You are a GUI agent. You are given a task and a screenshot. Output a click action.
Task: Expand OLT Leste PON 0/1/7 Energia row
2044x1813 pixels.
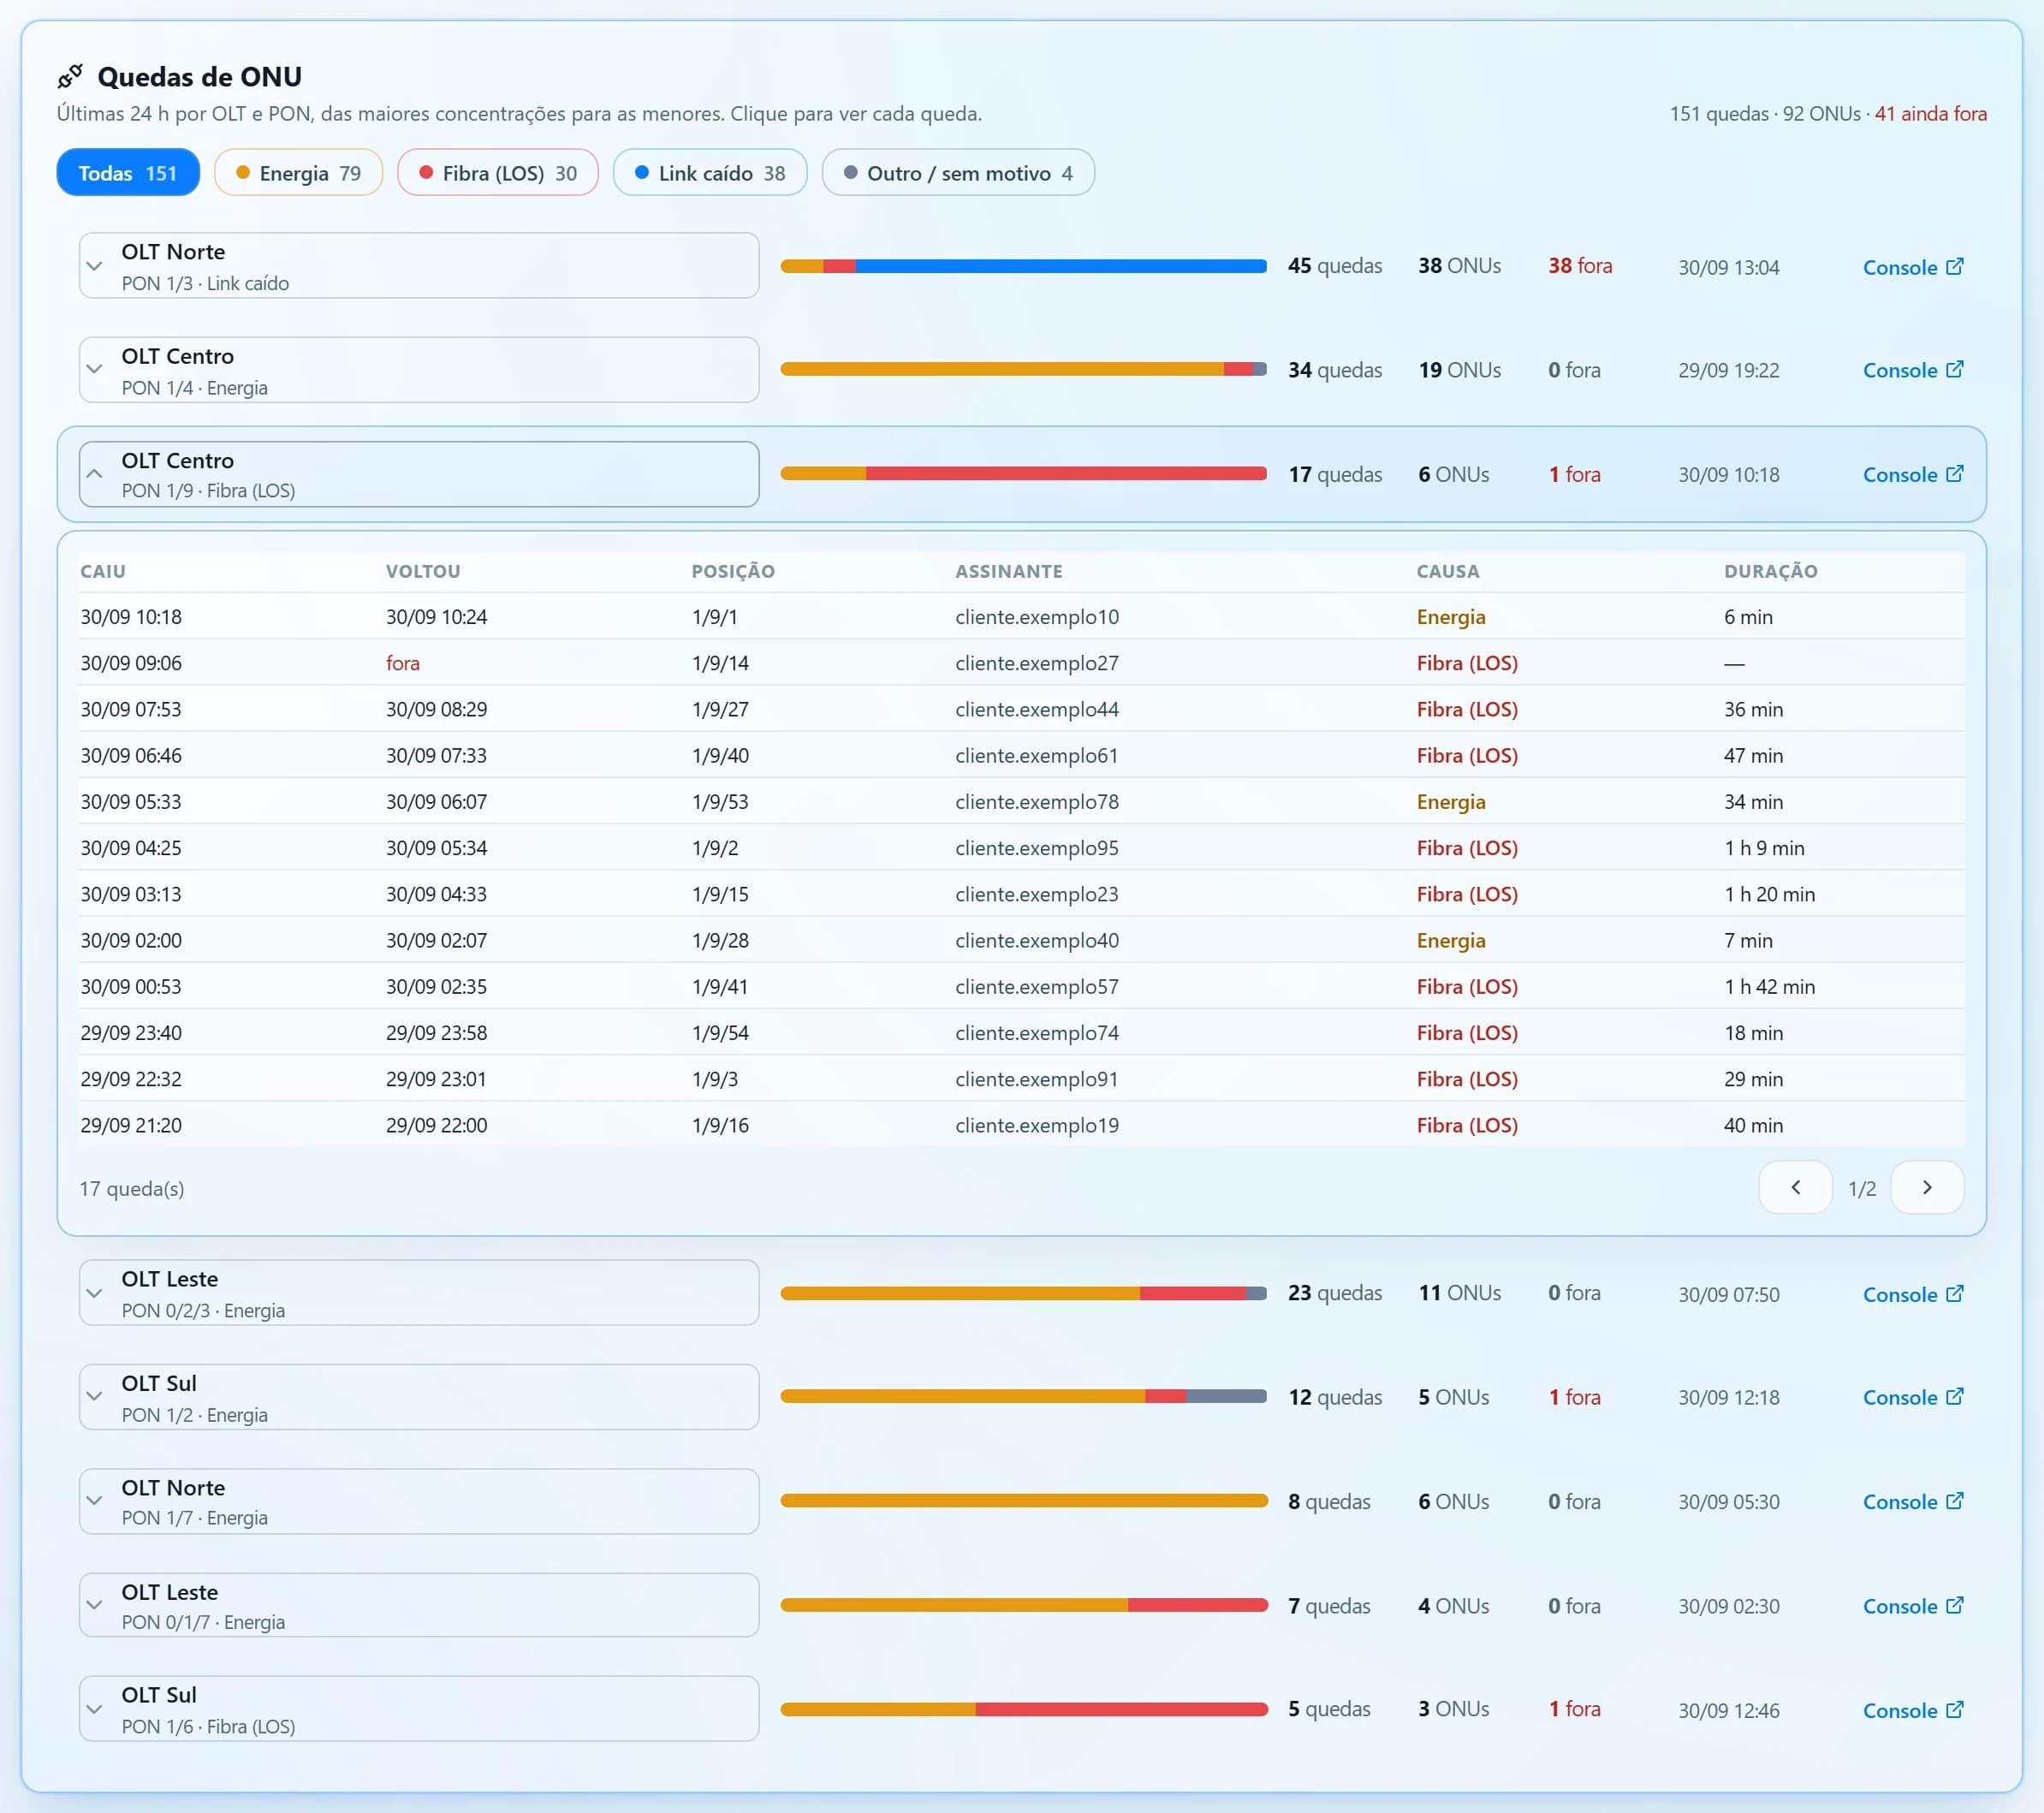[419, 1605]
